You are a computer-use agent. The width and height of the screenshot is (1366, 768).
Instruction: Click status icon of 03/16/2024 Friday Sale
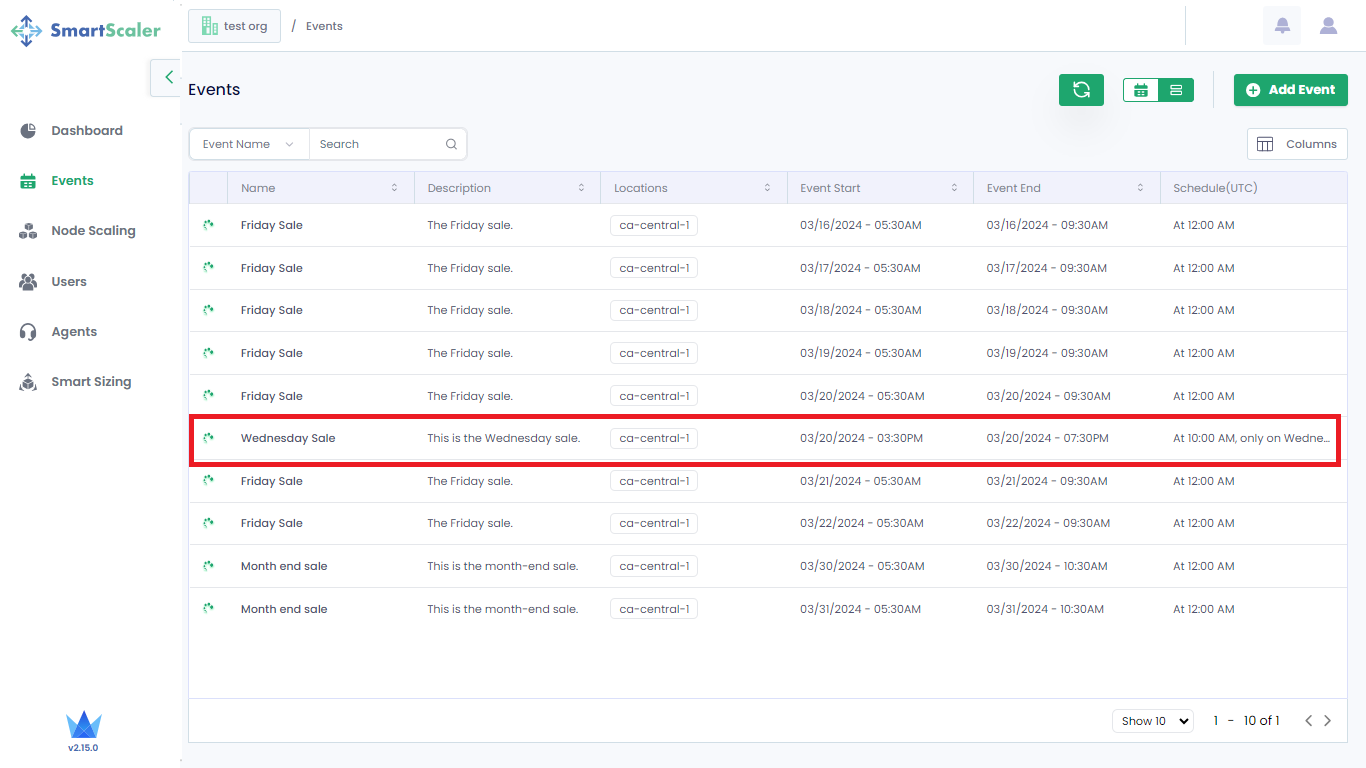[208, 225]
